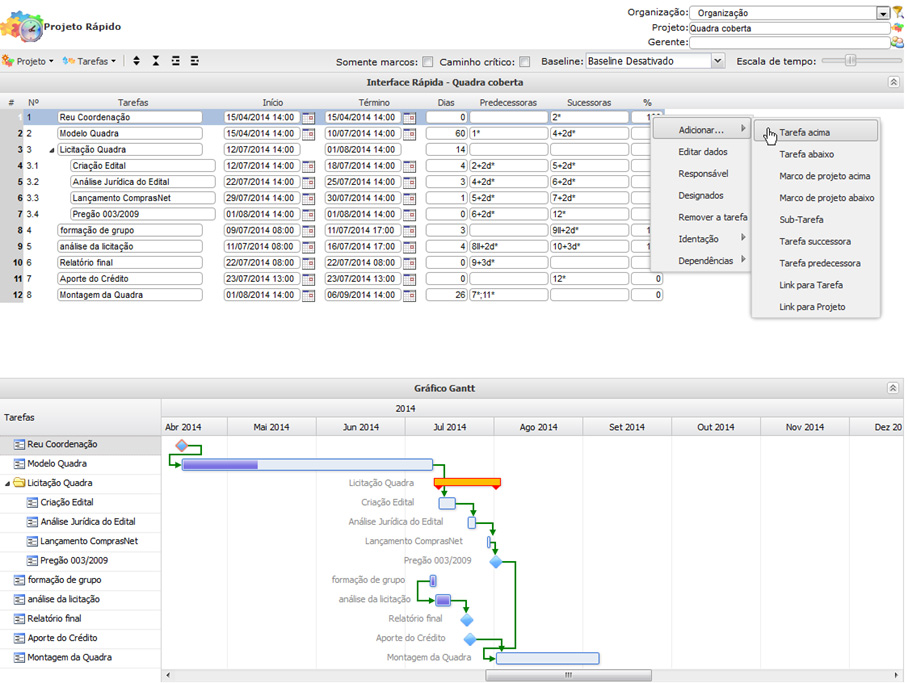Click Modelo Quadra progress bar in Gantt

pyautogui.click(x=307, y=465)
